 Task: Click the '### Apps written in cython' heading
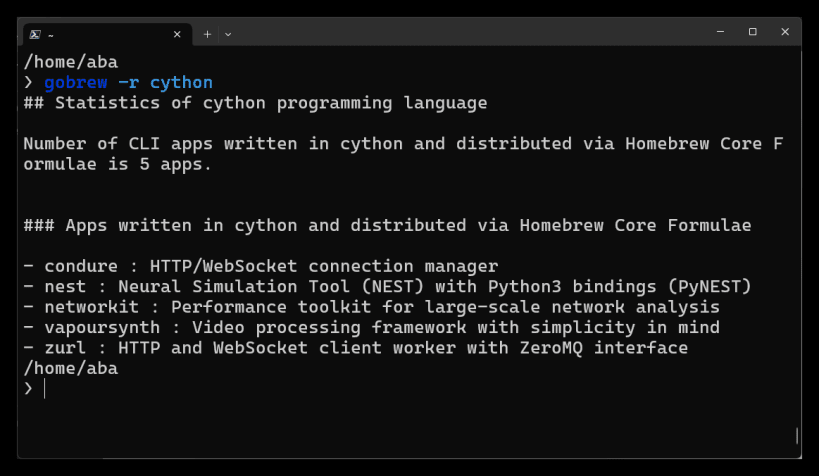pos(387,225)
